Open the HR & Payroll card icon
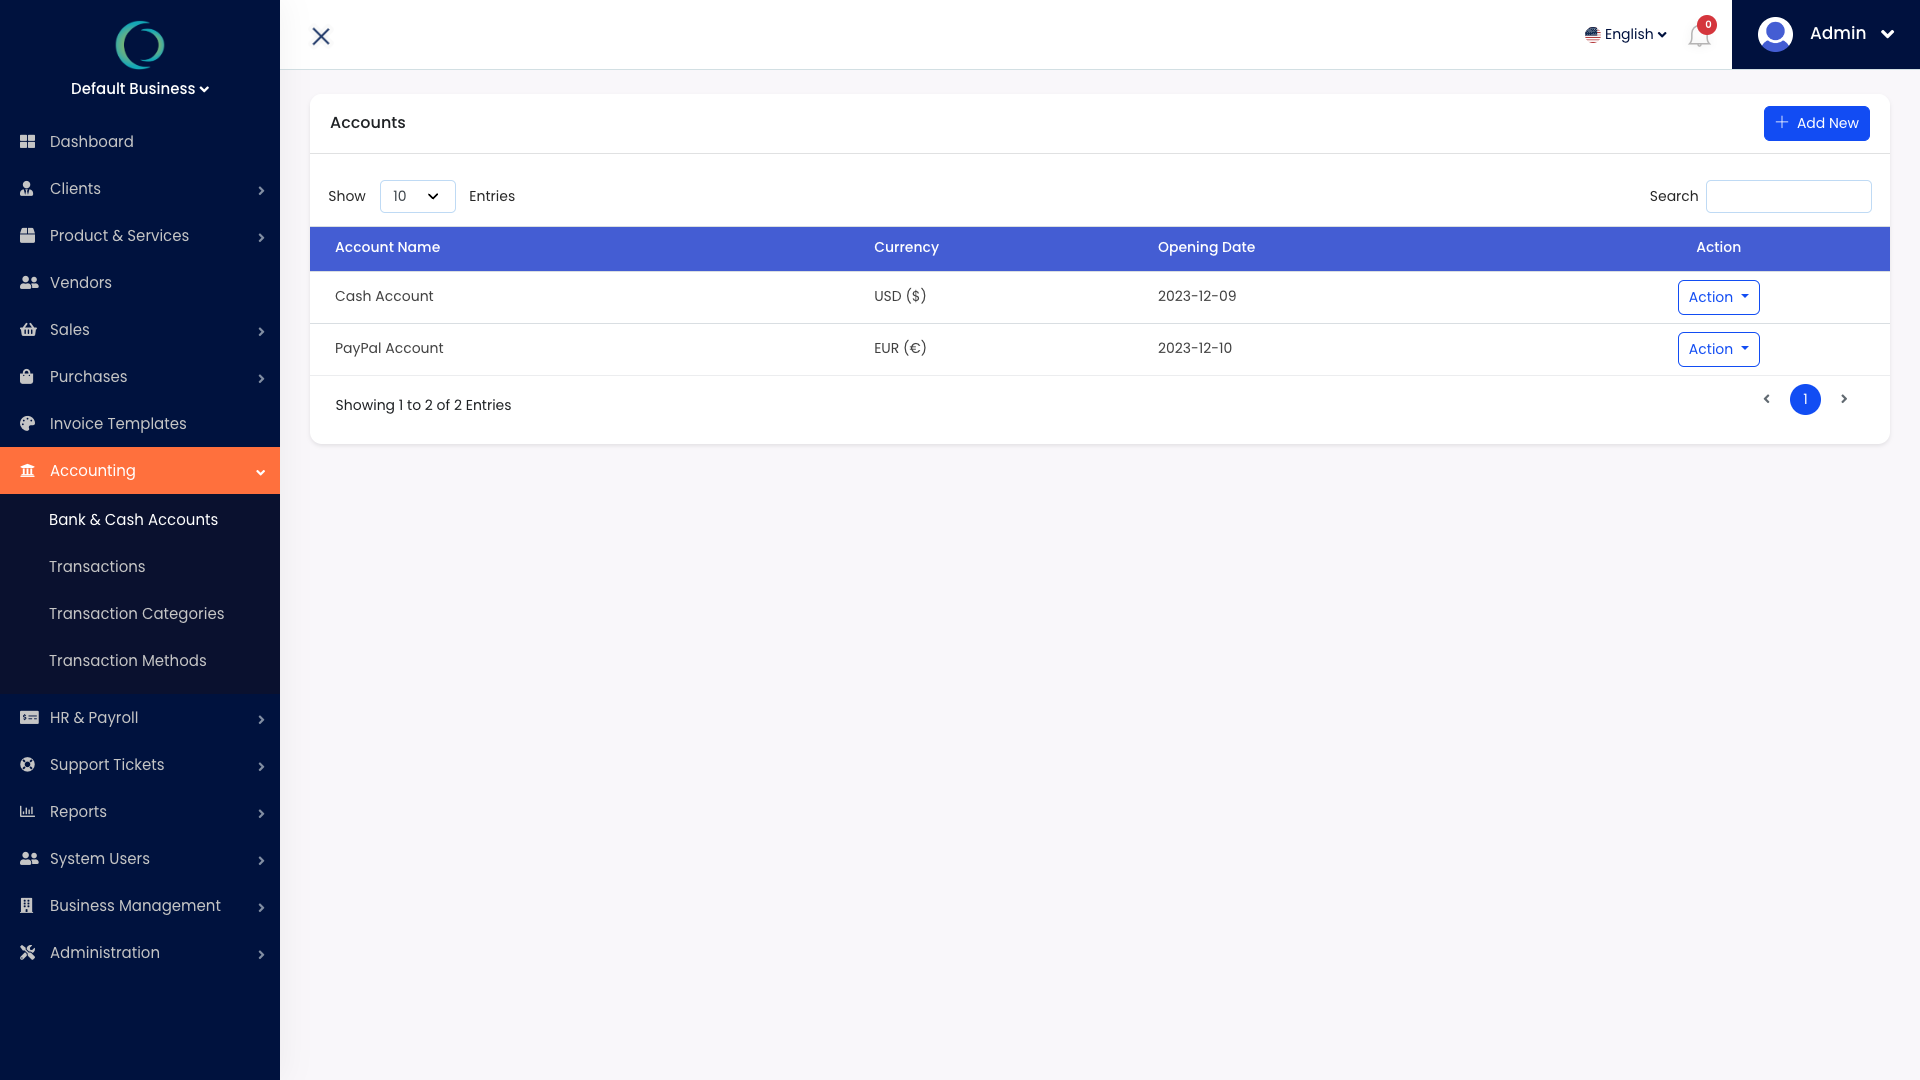1920x1080 pixels. pos(28,717)
